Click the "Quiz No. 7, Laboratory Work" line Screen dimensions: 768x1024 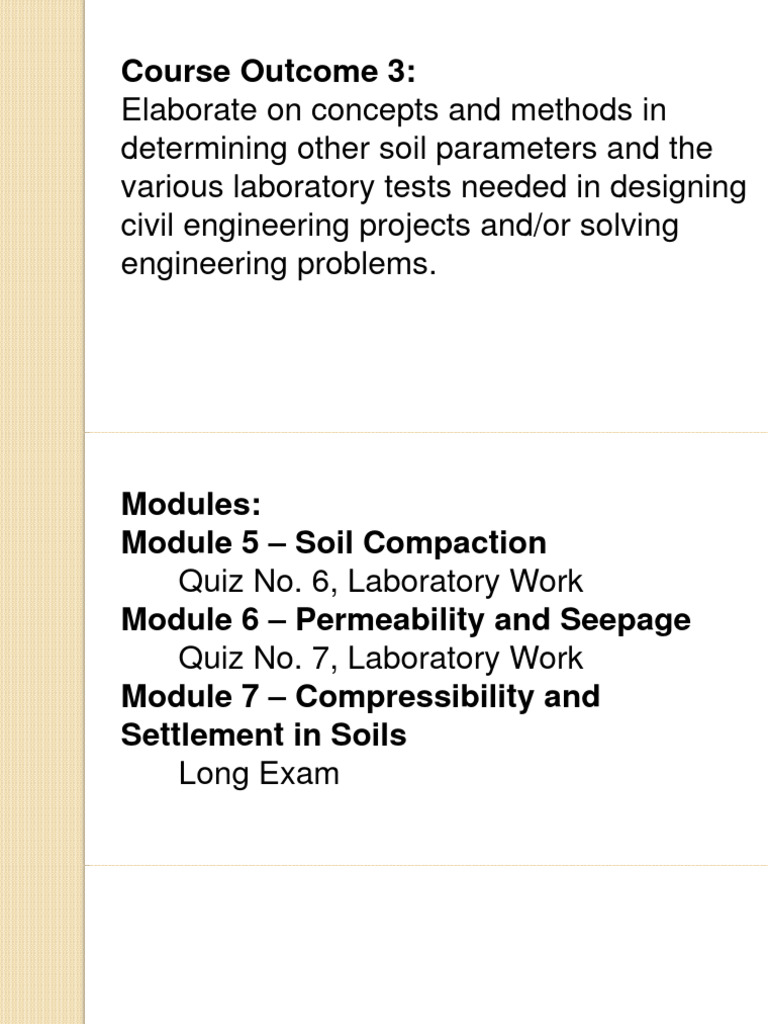click(380, 658)
